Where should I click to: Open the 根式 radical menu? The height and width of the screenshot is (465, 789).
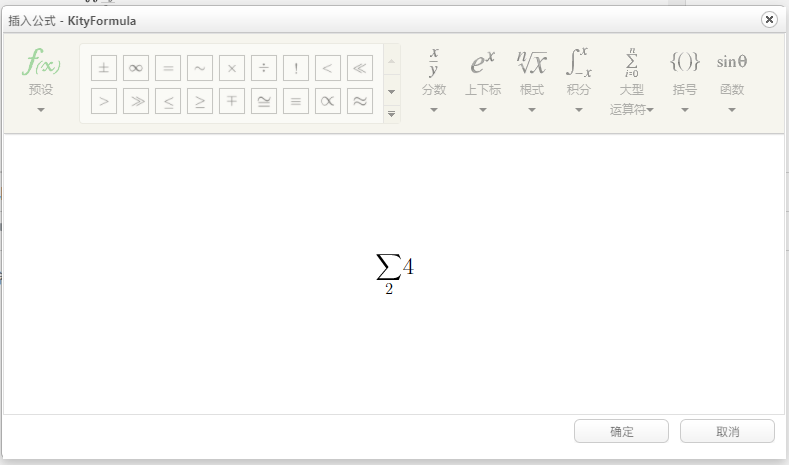531,80
